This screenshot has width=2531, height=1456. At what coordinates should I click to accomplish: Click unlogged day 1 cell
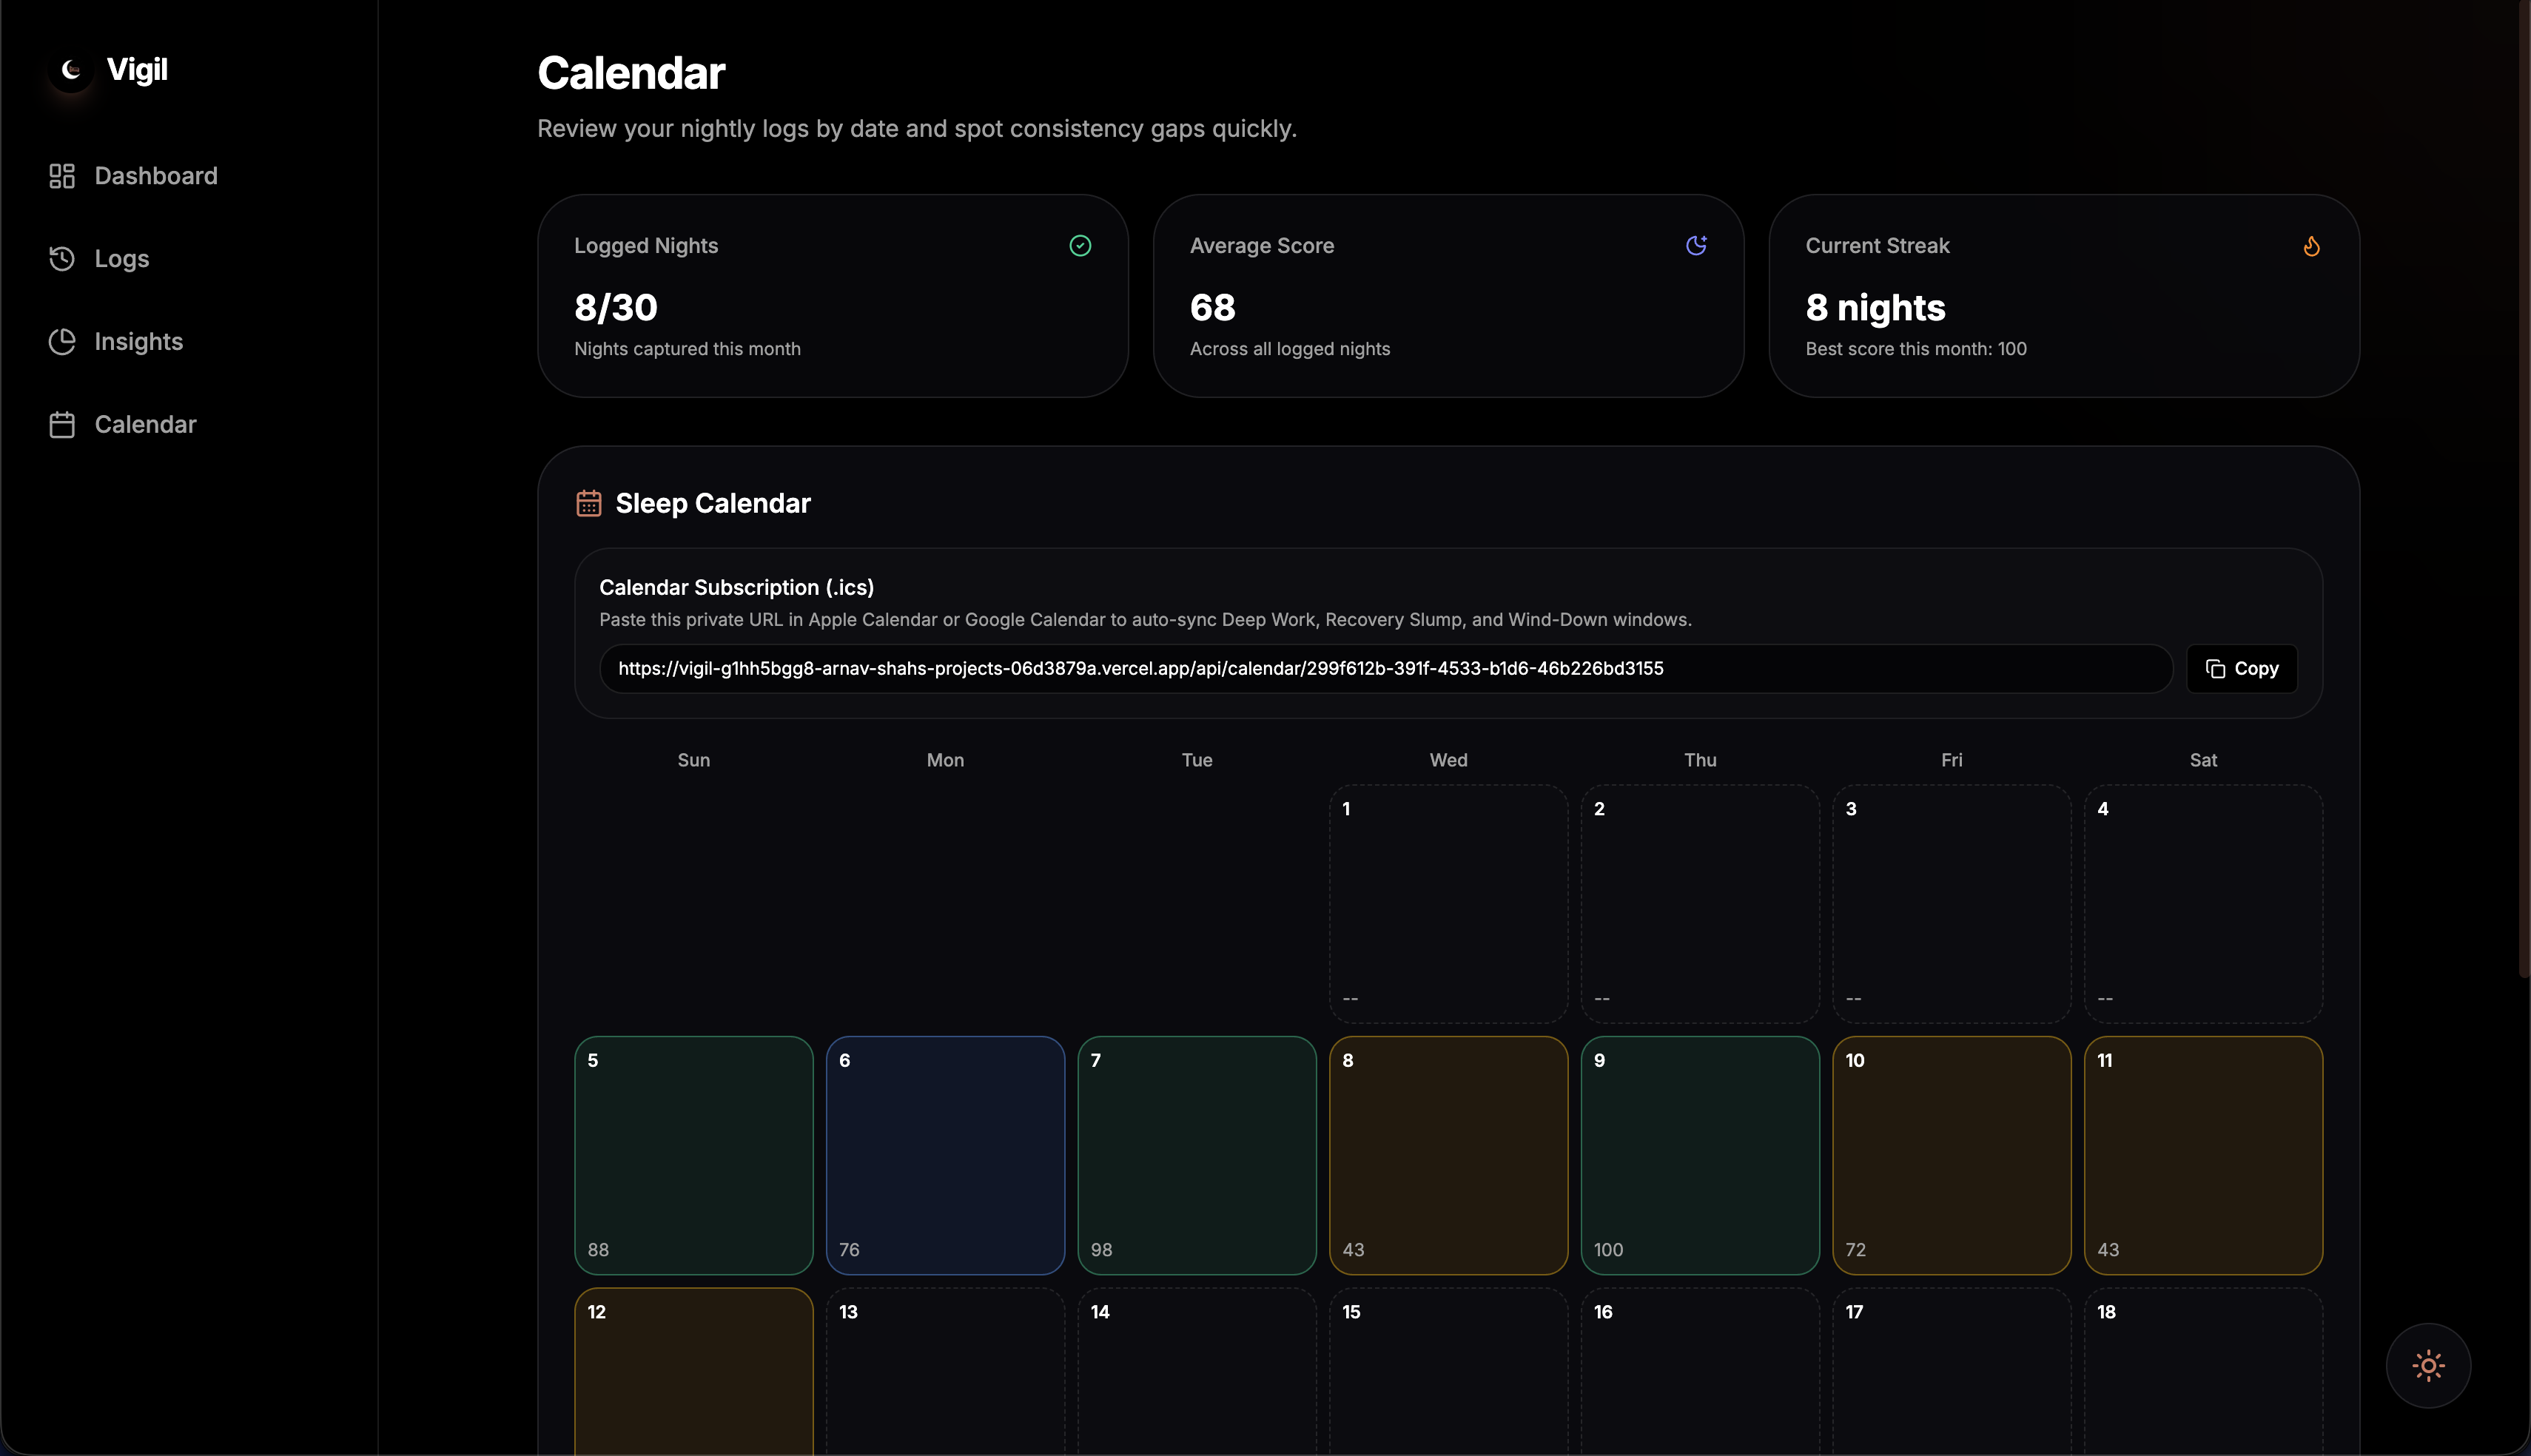(x=1448, y=903)
